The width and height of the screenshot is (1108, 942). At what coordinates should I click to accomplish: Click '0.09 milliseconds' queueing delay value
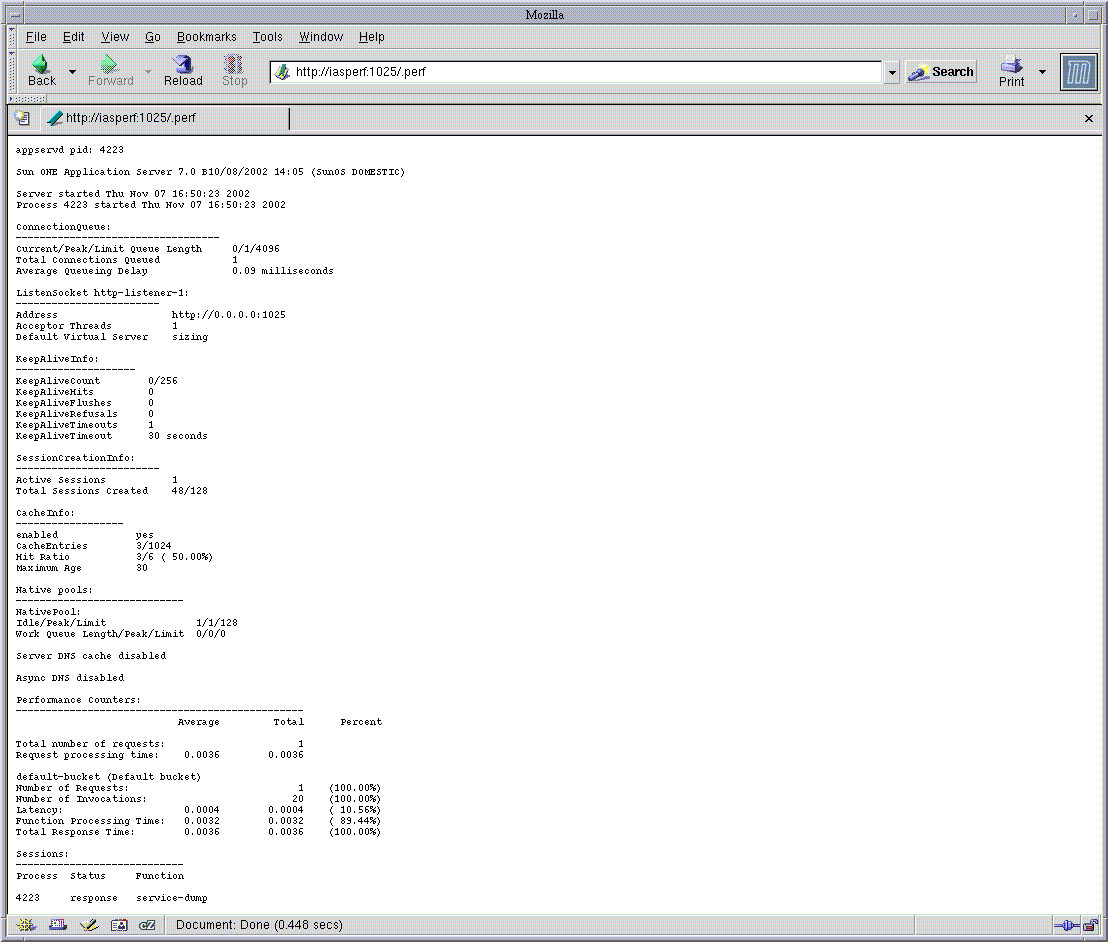(x=283, y=271)
